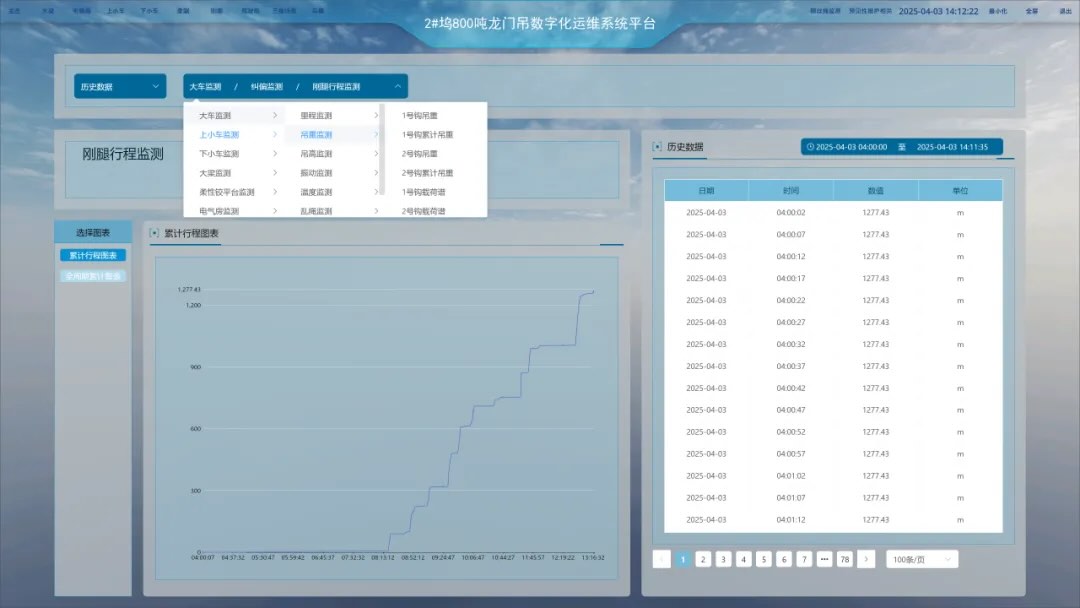Screen dimensions: 1080x608
Task: Select the second chart option under 选择图表
Action: coord(93,276)
